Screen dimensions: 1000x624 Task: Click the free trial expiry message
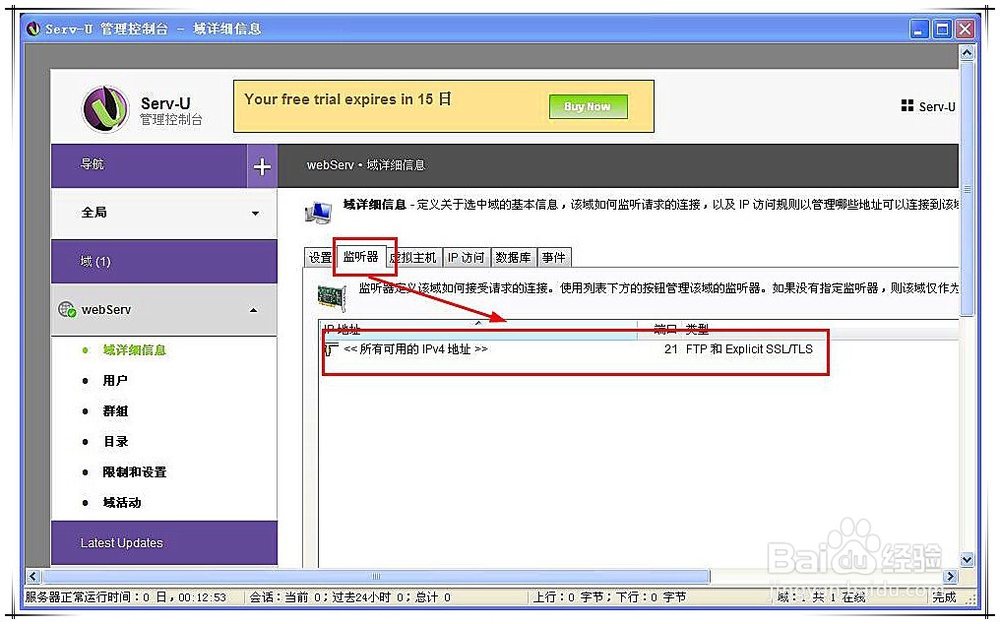[x=348, y=100]
